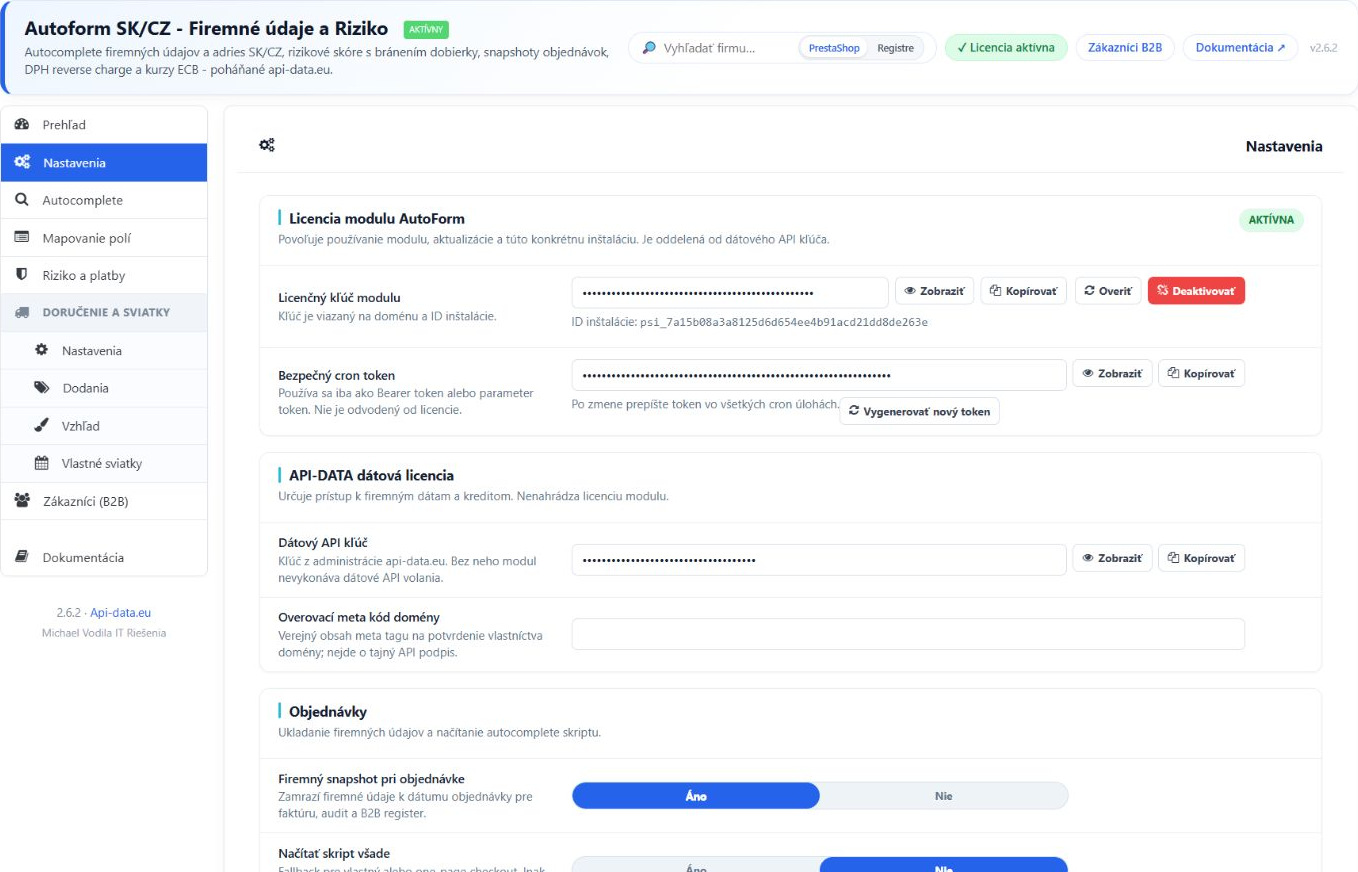The image size is (1358, 872).
Task: Click the red Deaktivovať button
Action: point(1196,291)
